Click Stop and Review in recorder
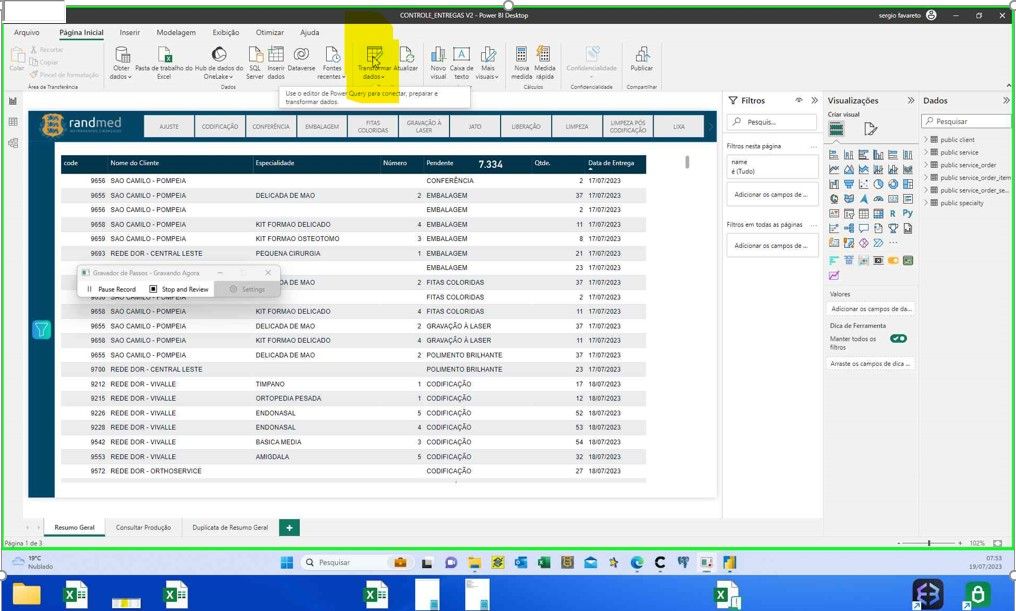The image size is (1016, 611). (x=179, y=289)
